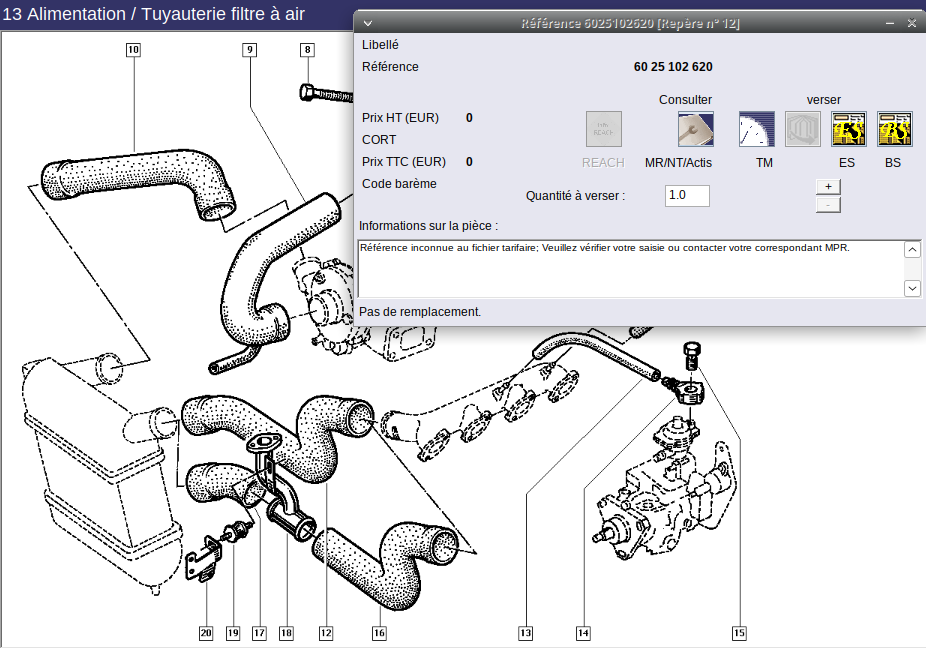Decrease quantity with the minus button

(x=828, y=205)
